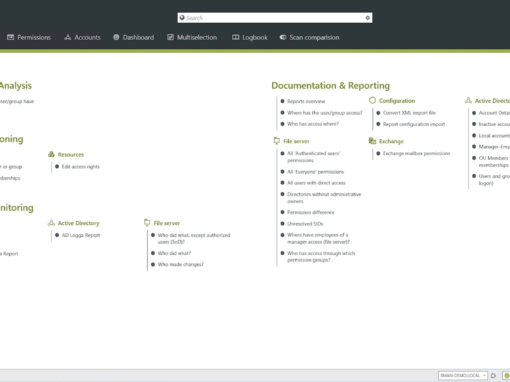Image resolution: width=510 pixels, height=382 pixels.
Task: Click the Configuration heading
Action: pos(397,101)
